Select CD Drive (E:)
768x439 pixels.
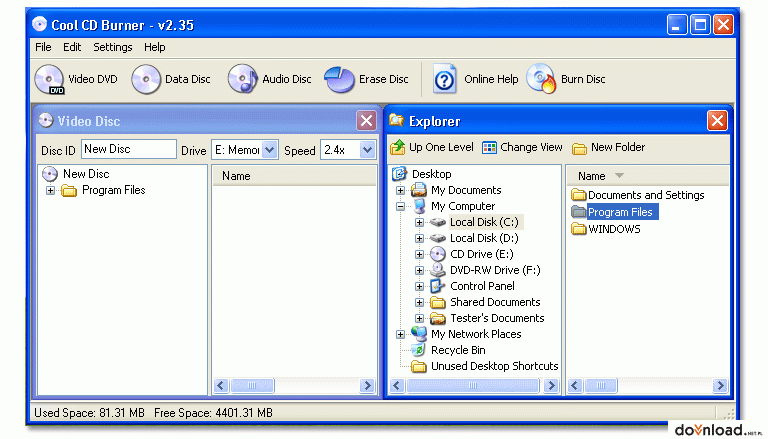[x=472, y=254]
